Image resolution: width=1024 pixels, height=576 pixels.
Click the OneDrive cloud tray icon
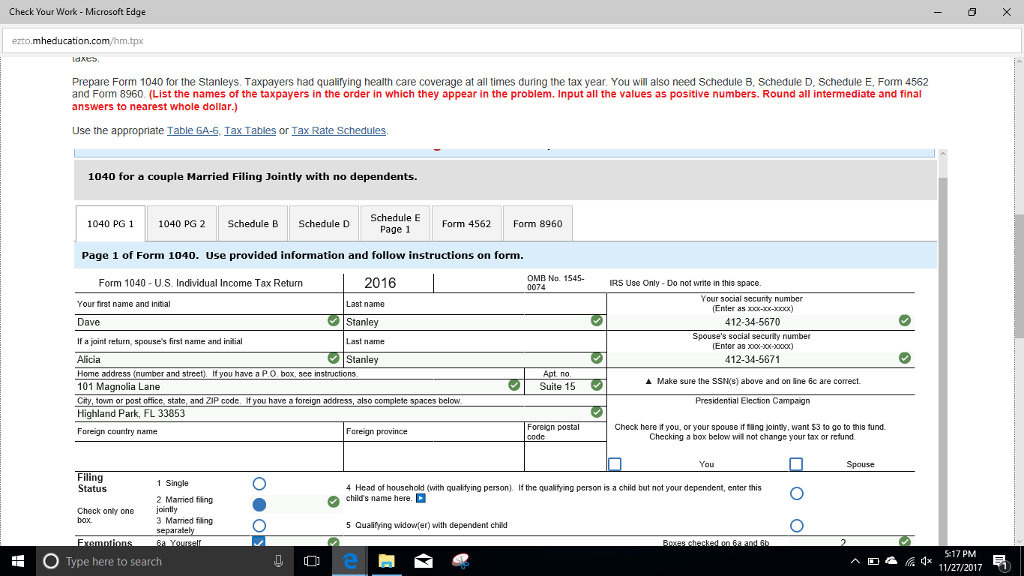[x=891, y=561]
